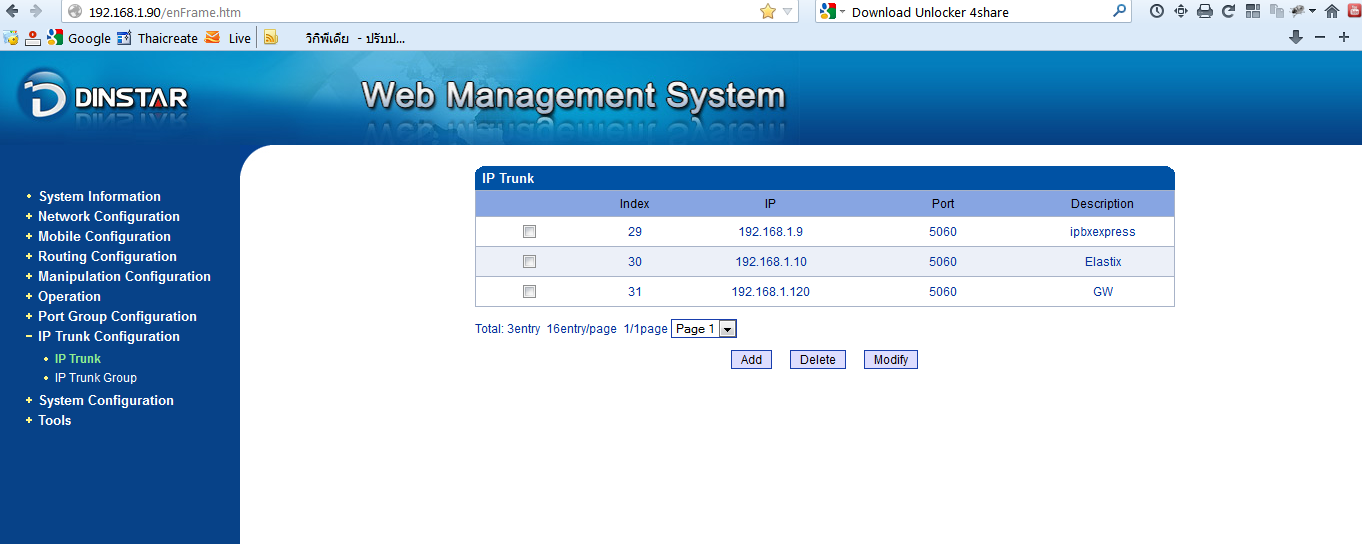Open the downloads arrow icon
The width and height of the screenshot is (1362, 544).
pyautogui.click(x=1296, y=37)
